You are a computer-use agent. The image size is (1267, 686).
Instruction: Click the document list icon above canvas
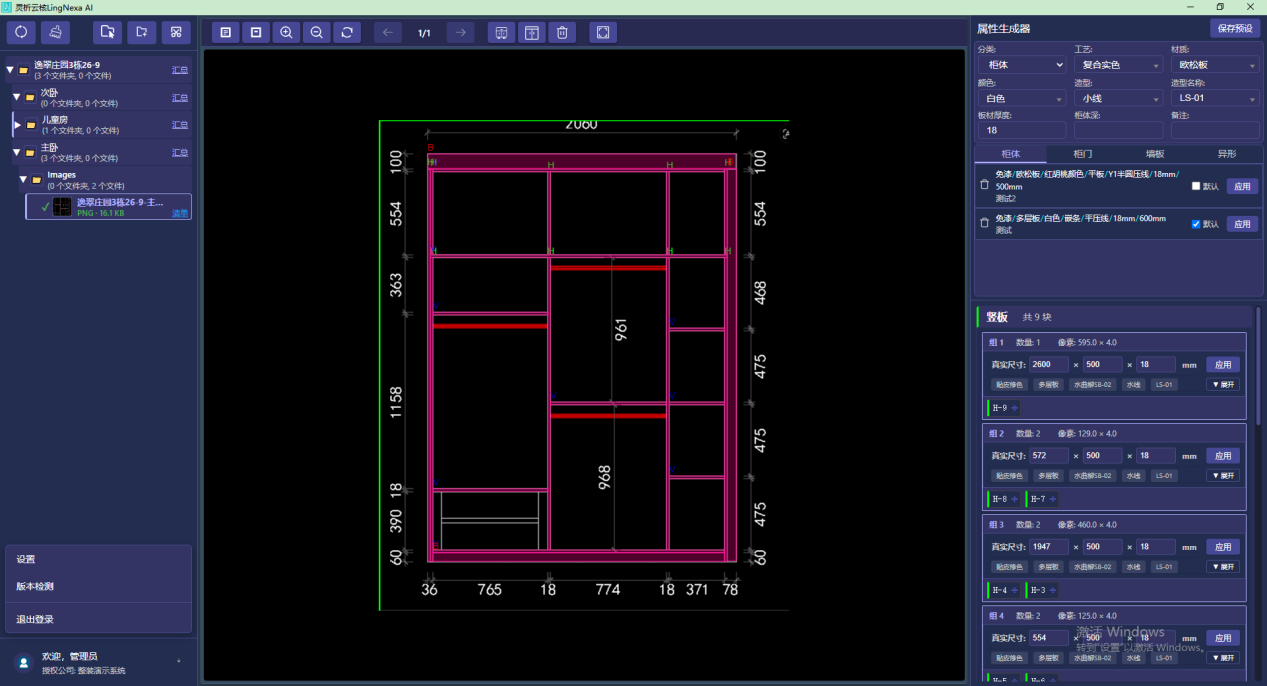[x=226, y=33]
